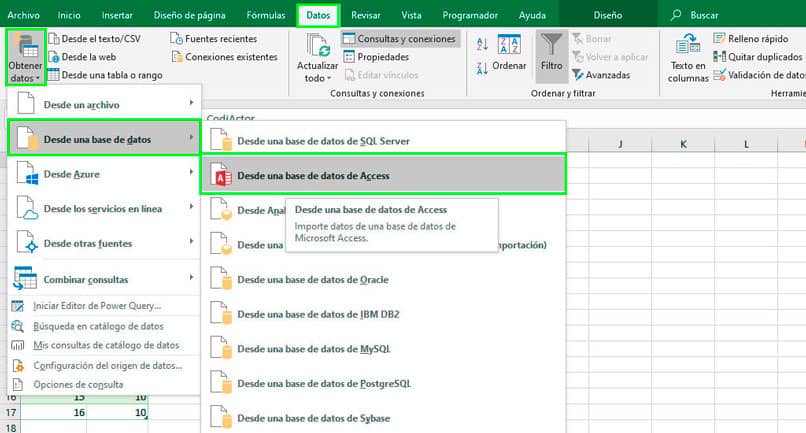The image size is (806, 433).
Task: Click Quitar duplicados
Action: [x=758, y=57]
